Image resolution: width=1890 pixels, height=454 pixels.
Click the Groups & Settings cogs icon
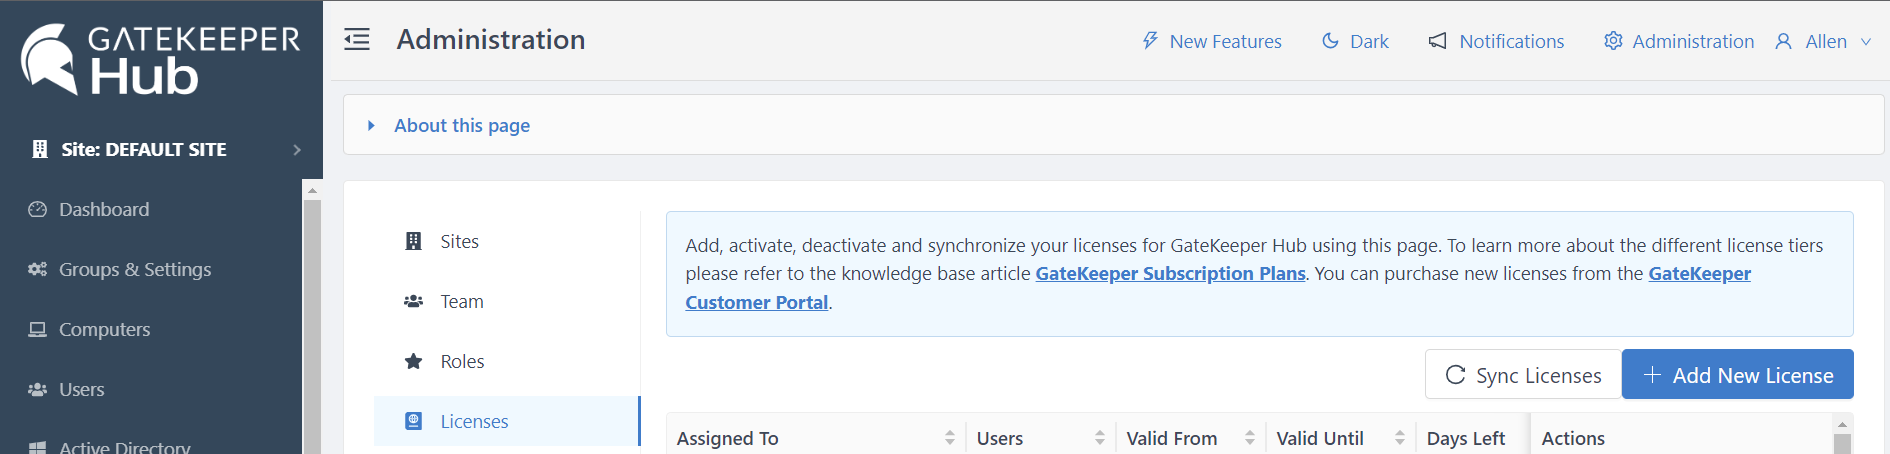coord(38,269)
